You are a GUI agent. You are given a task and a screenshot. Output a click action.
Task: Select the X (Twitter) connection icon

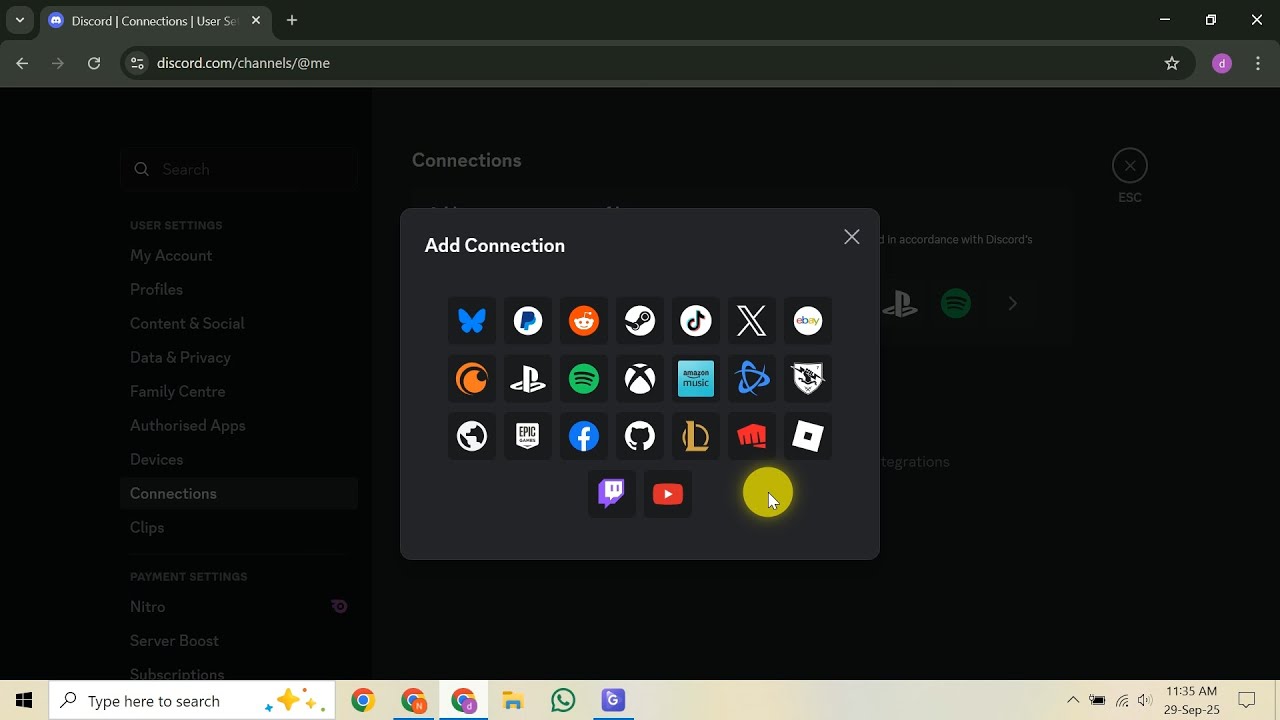point(752,321)
